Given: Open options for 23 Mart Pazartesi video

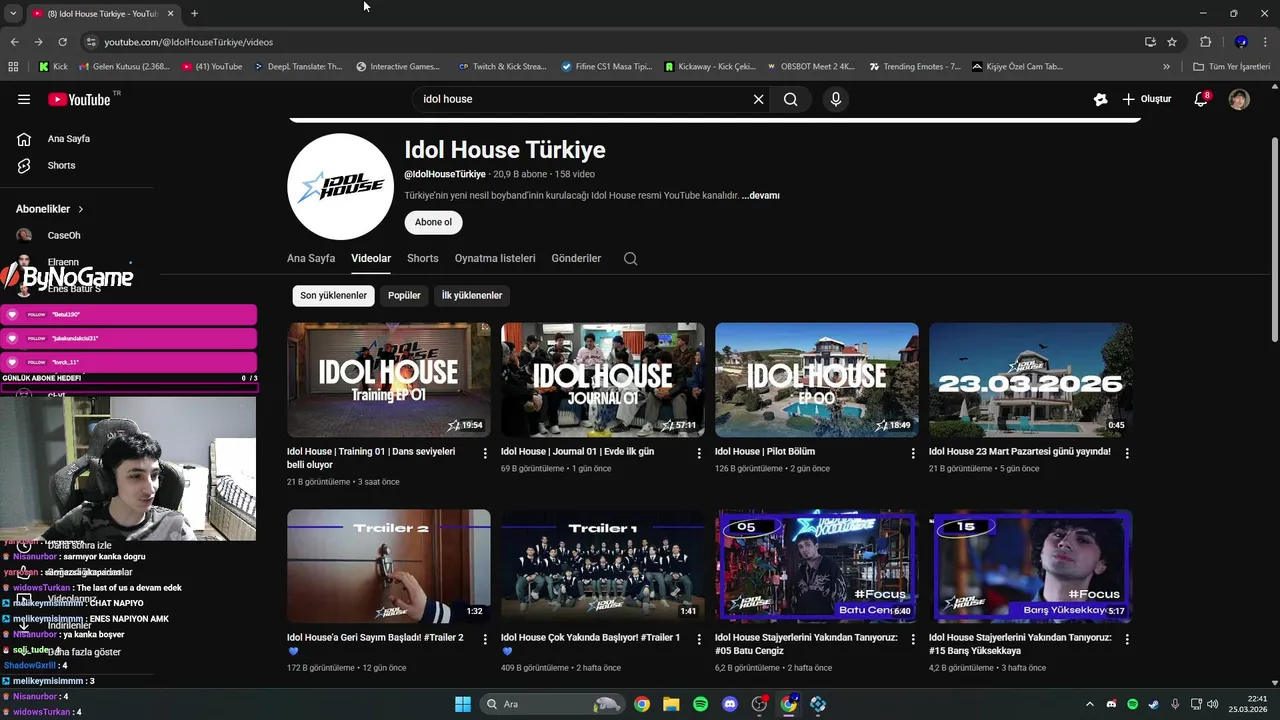Looking at the screenshot, I should (1127, 453).
